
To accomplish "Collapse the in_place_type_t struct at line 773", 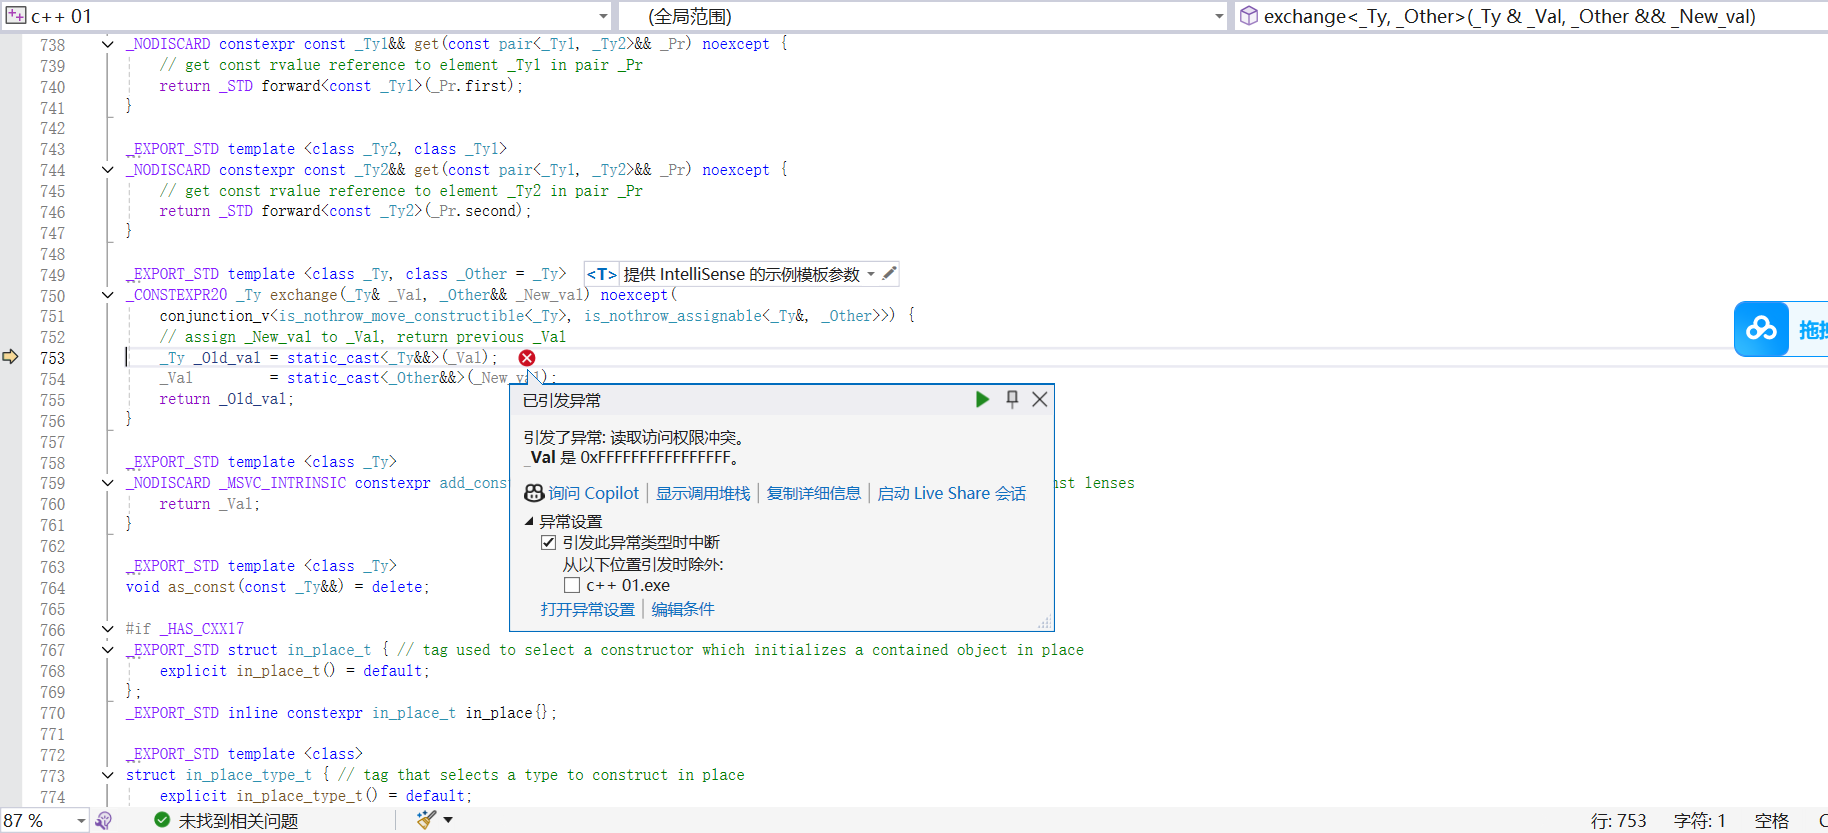I will click(x=107, y=775).
